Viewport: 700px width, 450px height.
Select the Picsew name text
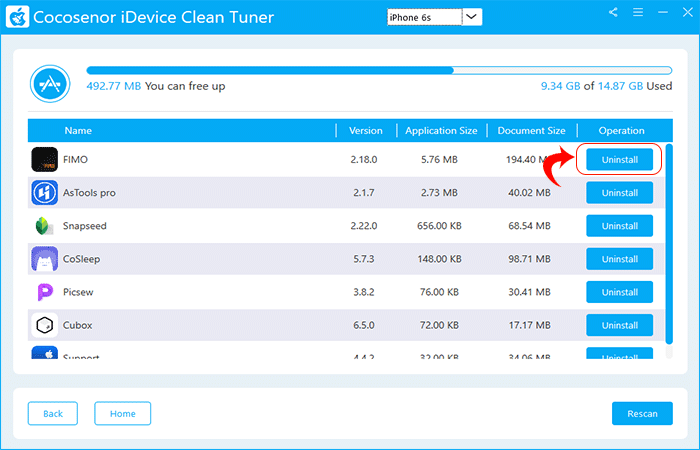tap(78, 292)
